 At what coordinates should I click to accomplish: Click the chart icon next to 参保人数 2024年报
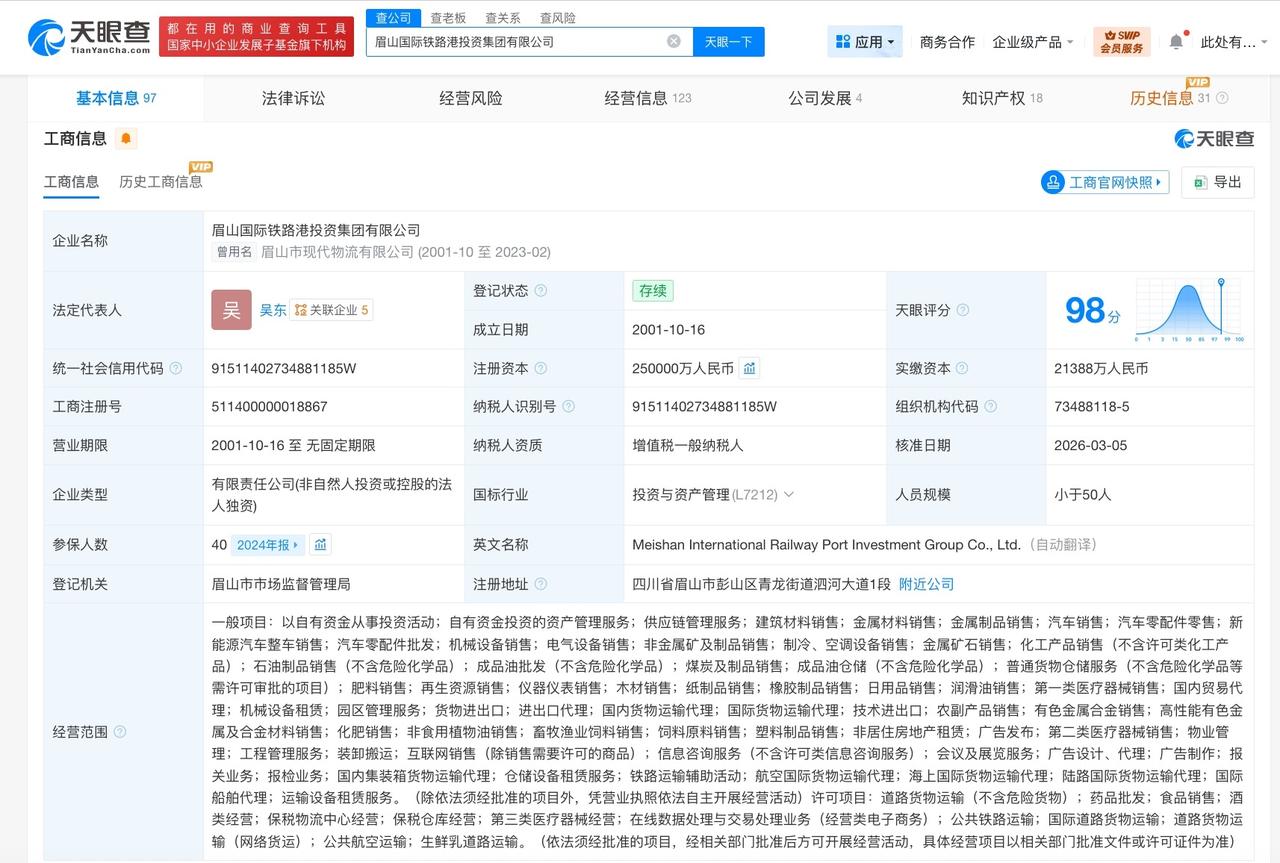click(x=320, y=545)
